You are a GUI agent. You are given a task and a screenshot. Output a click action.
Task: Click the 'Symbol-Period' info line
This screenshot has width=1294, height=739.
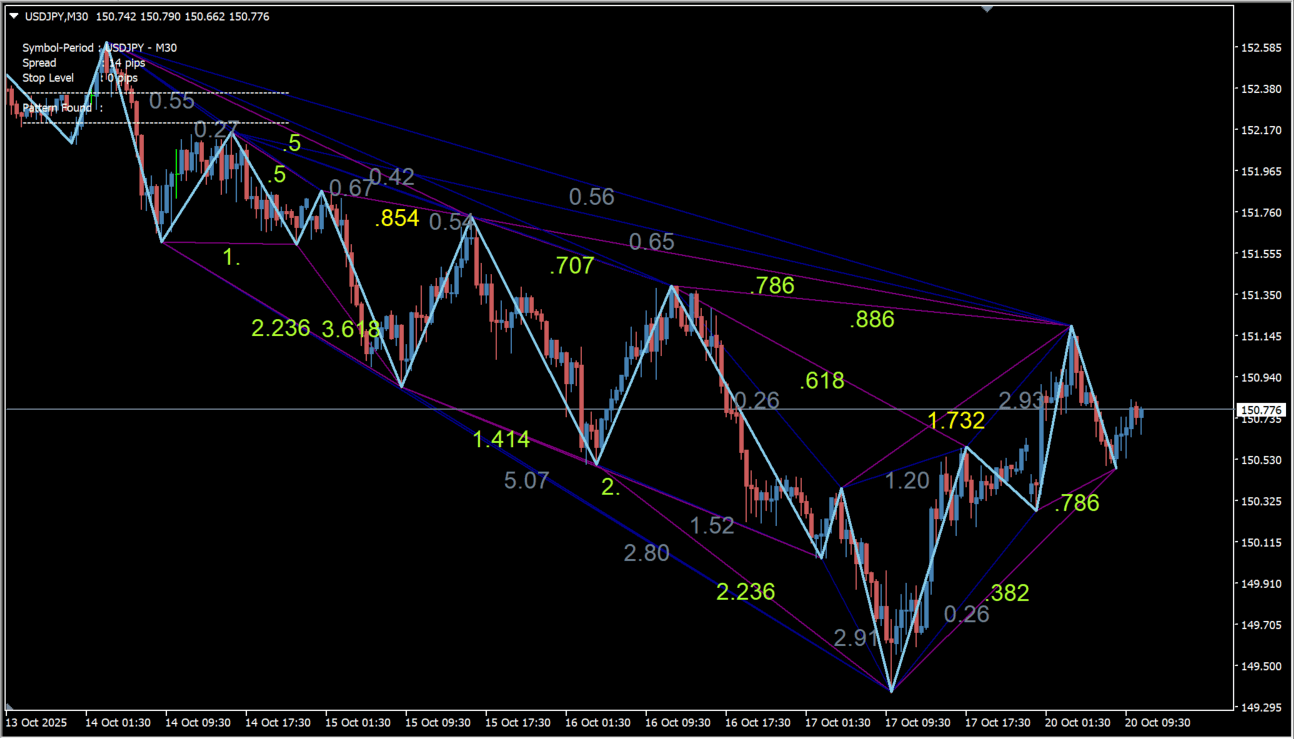pyautogui.click(x=58, y=48)
